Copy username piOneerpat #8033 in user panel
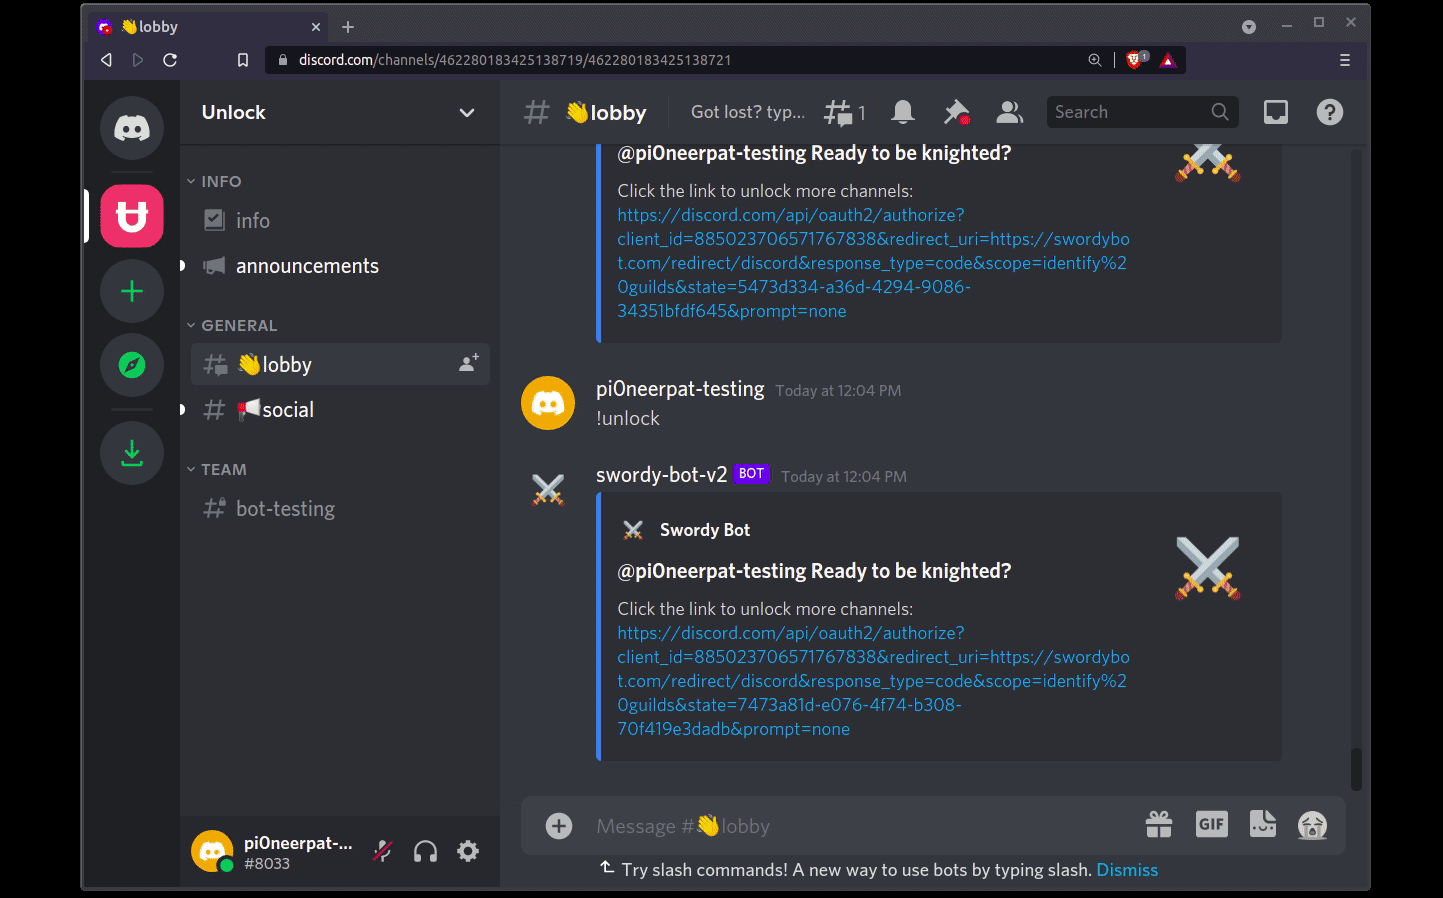 tap(298, 852)
